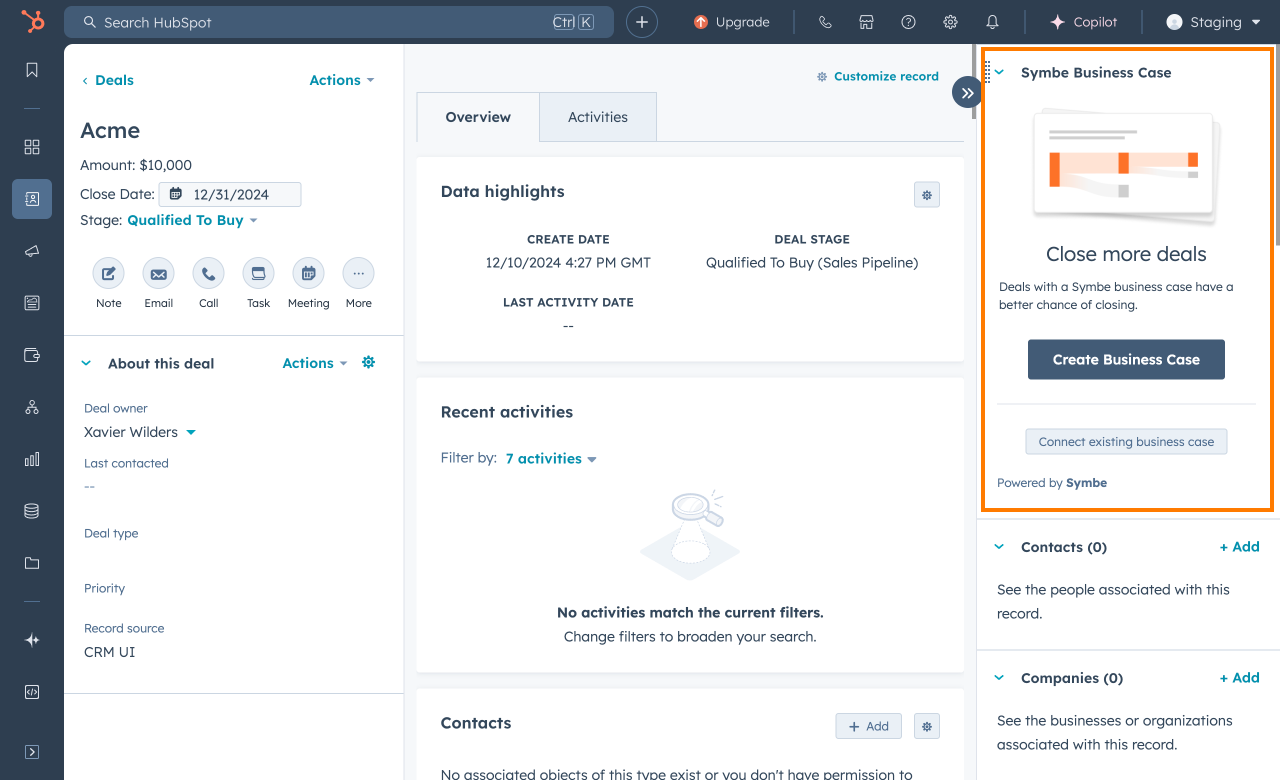Screen dimensions: 1280x780
Task: Add a company in the Companies sidebar card
Action: click(x=1240, y=678)
